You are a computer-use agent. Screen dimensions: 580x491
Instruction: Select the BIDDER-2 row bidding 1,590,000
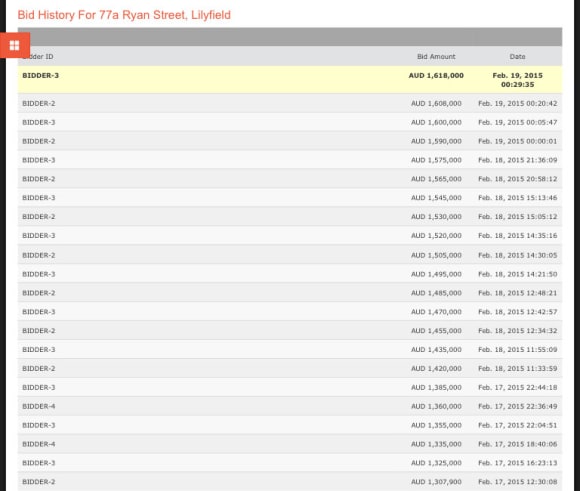290,141
